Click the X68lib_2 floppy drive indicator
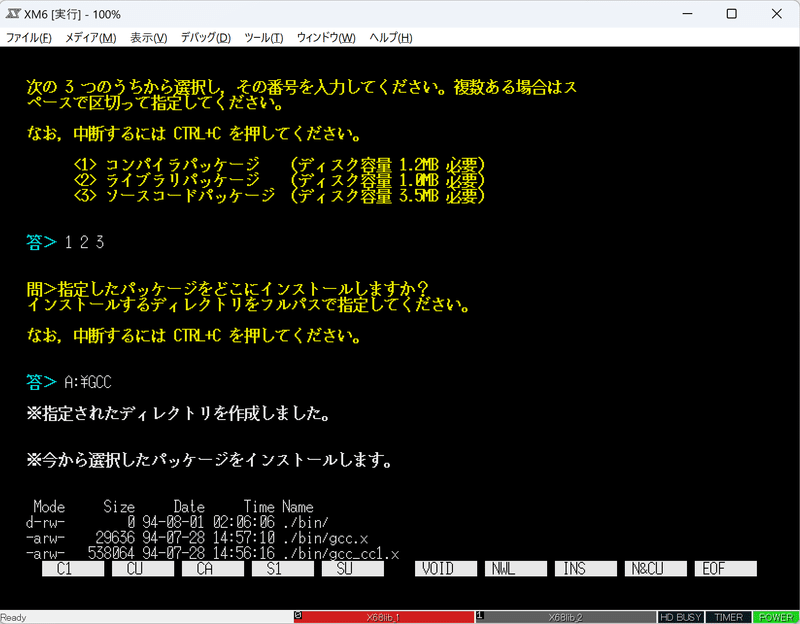Image resolution: width=800 pixels, height=624 pixels. tap(565, 617)
